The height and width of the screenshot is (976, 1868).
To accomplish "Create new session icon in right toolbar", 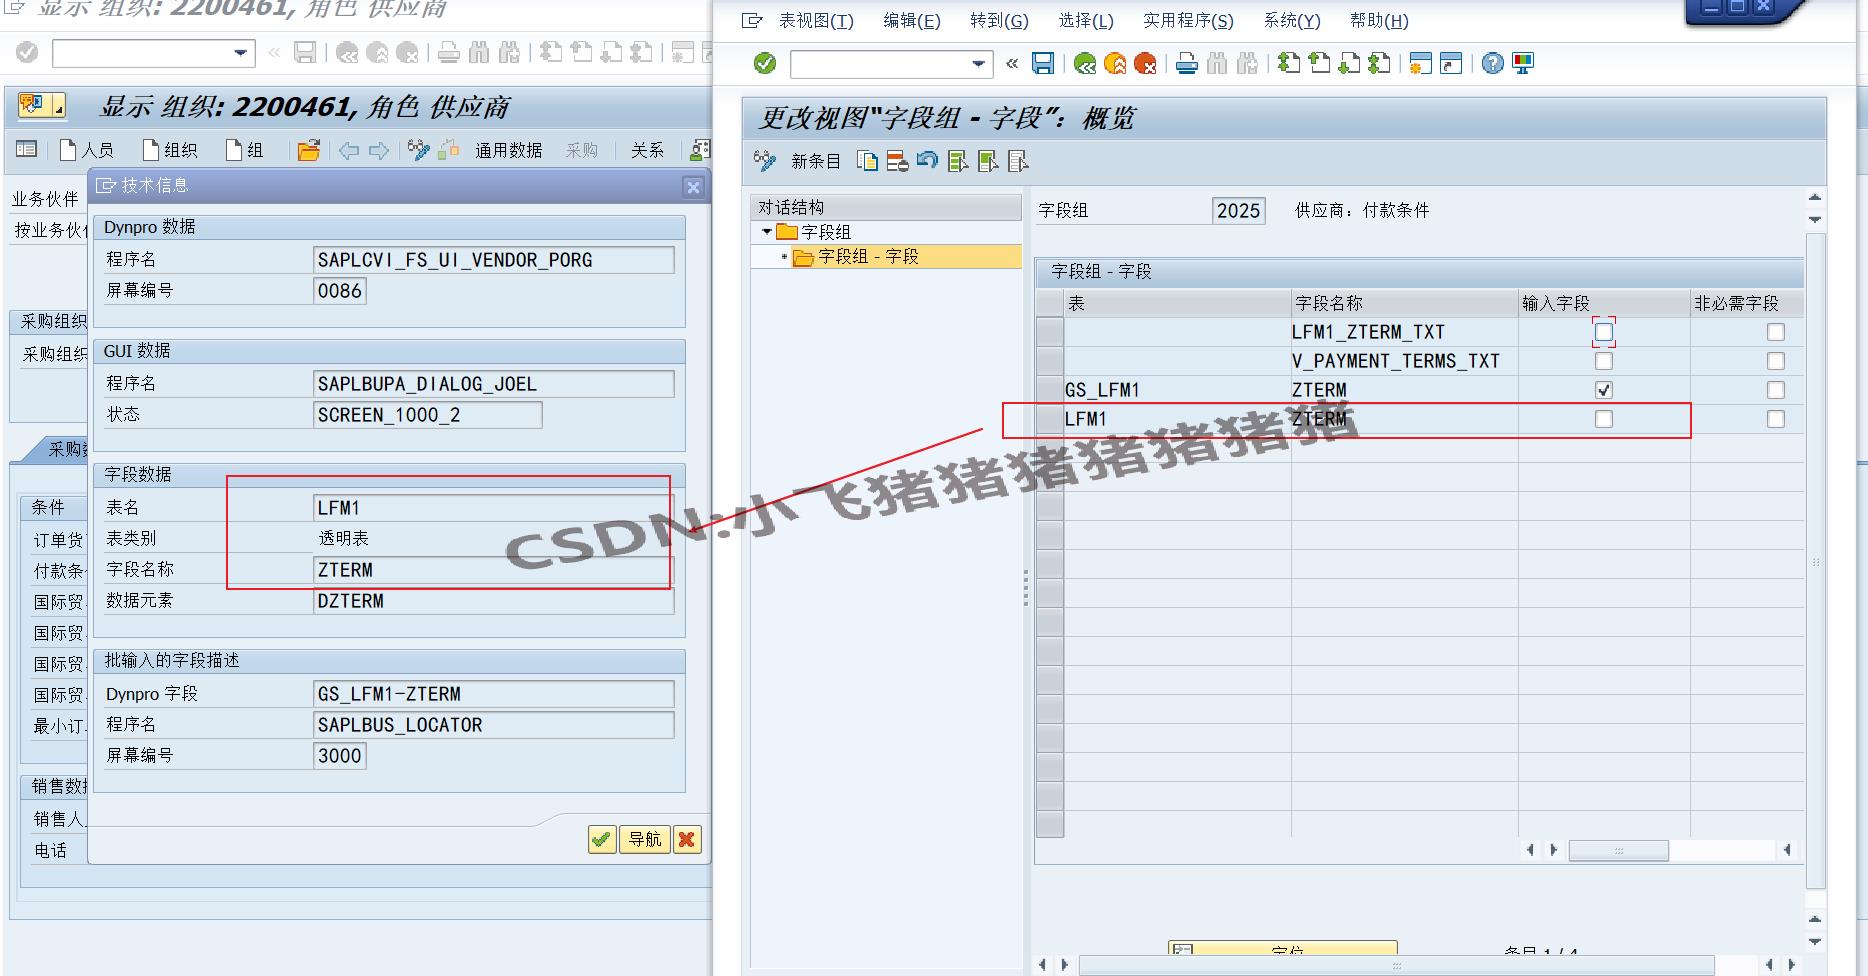I will coord(1420,64).
